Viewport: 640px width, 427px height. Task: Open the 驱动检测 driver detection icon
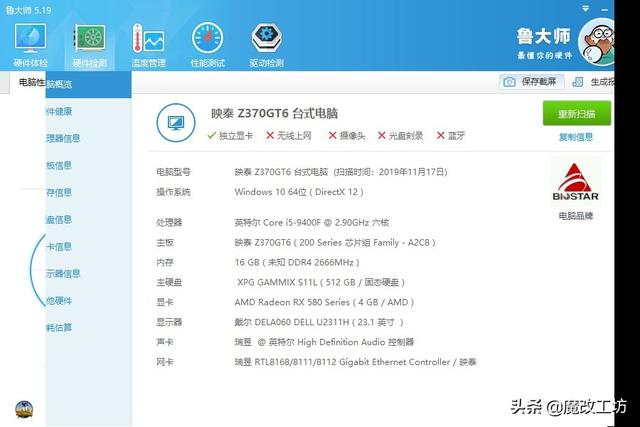click(x=267, y=44)
